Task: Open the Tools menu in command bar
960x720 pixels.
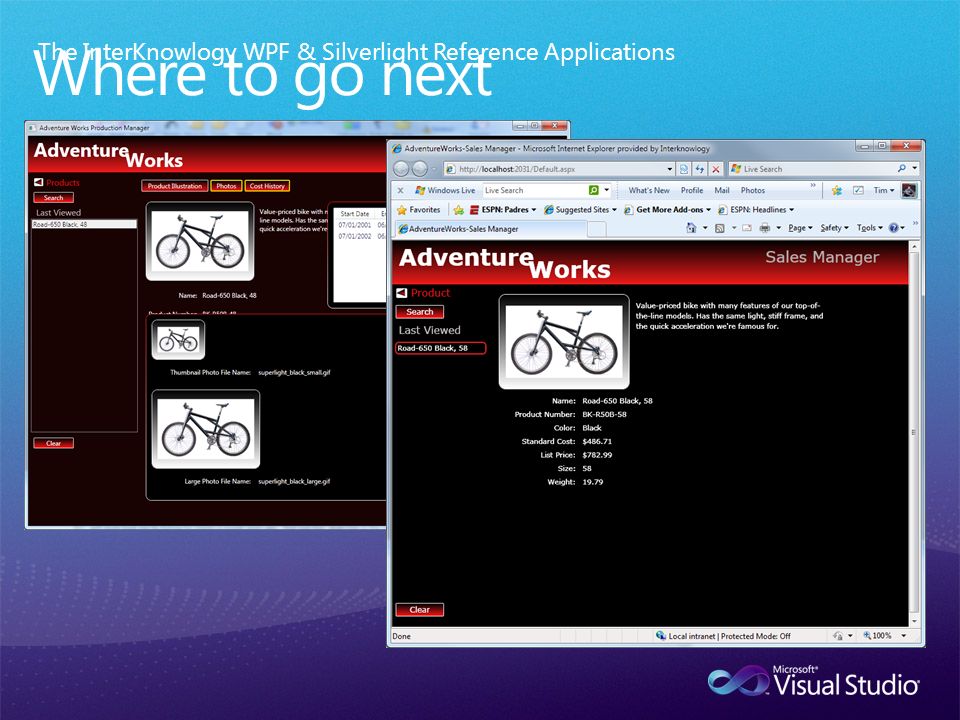Action: 869,228
